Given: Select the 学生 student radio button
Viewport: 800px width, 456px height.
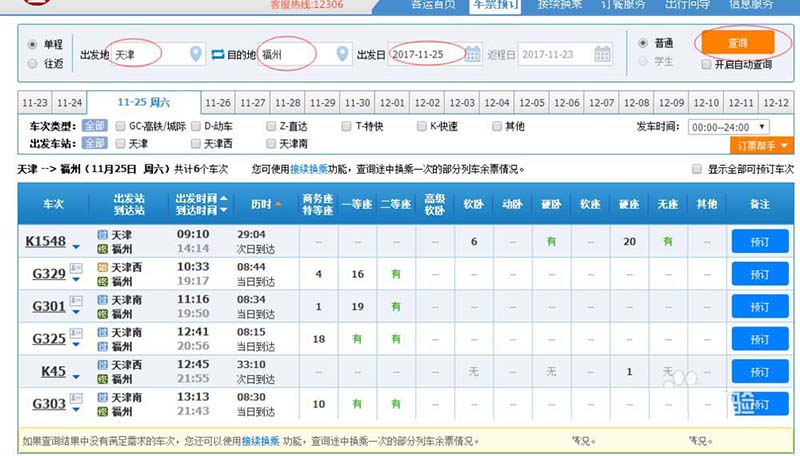Looking at the screenshot, I should (643, 61).
